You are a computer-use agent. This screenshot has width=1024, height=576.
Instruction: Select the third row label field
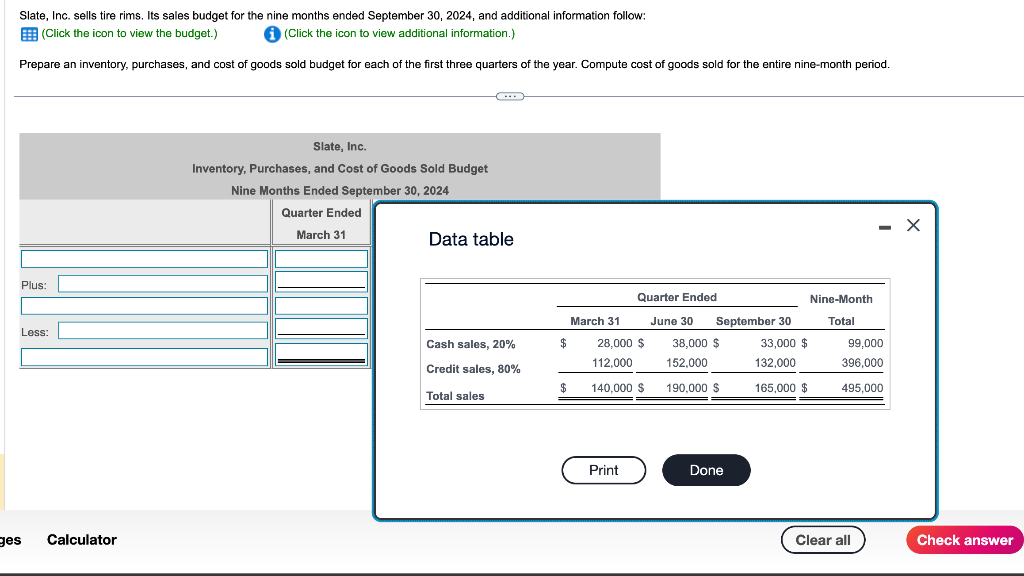pos(144,306)
